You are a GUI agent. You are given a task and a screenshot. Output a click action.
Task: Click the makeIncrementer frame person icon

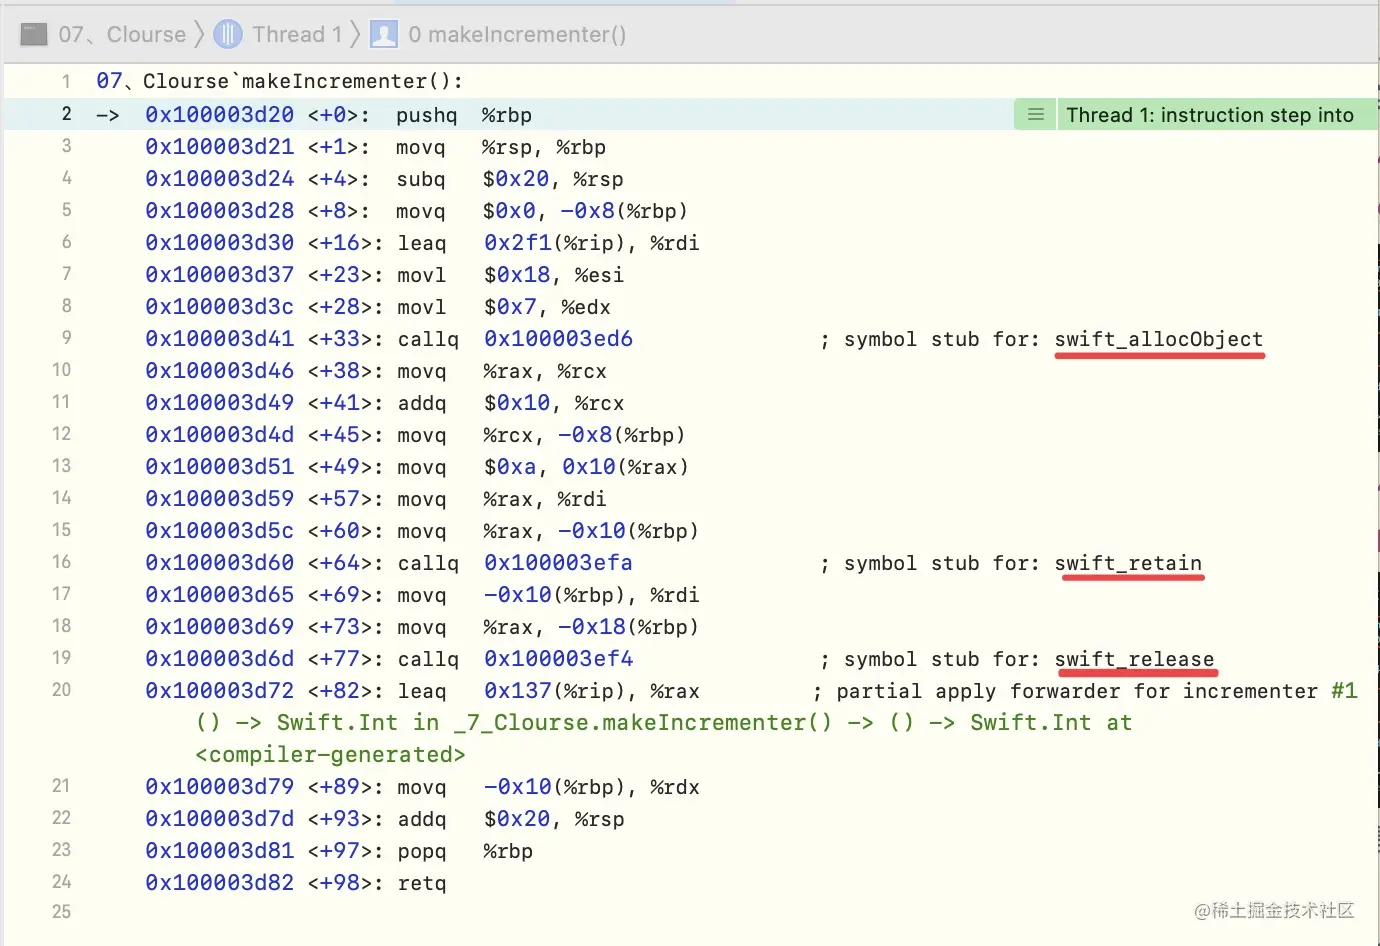(384, 34)
